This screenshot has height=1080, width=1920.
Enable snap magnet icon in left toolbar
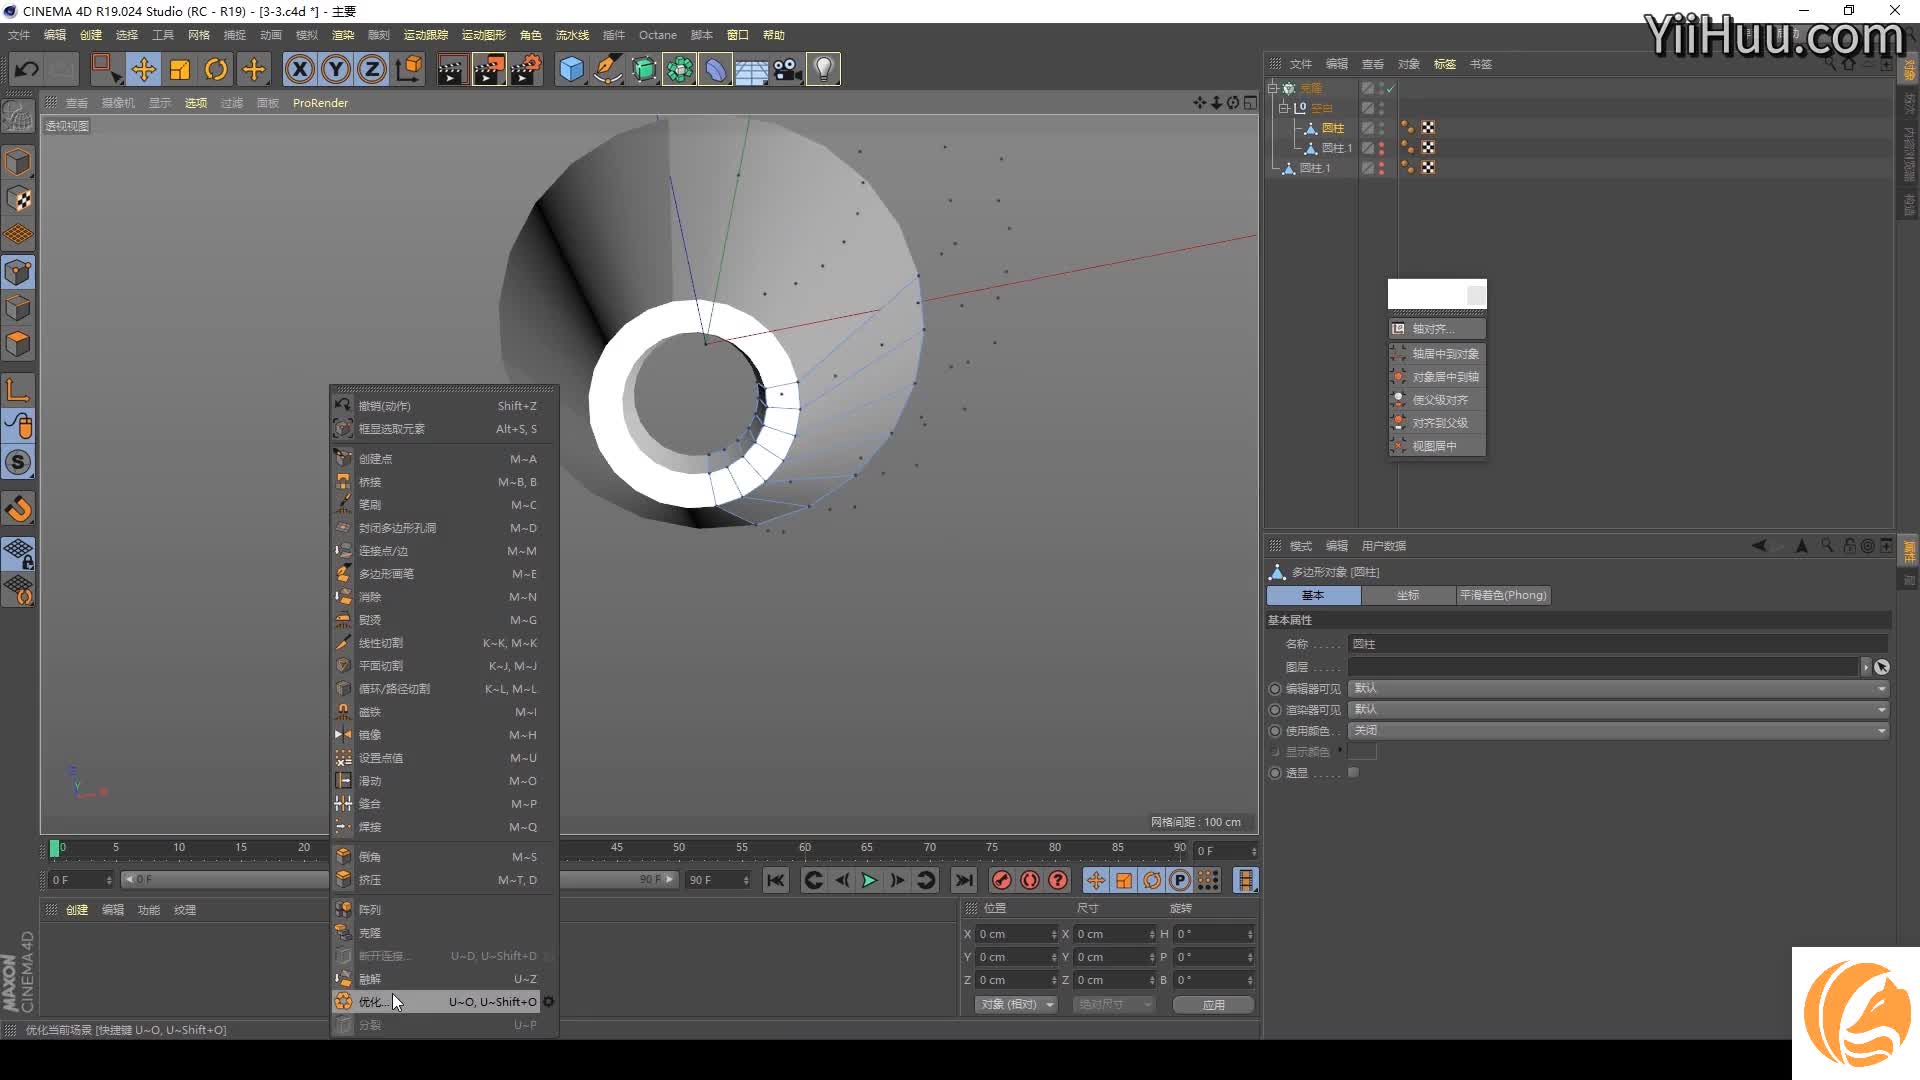(x=19, y=509)
